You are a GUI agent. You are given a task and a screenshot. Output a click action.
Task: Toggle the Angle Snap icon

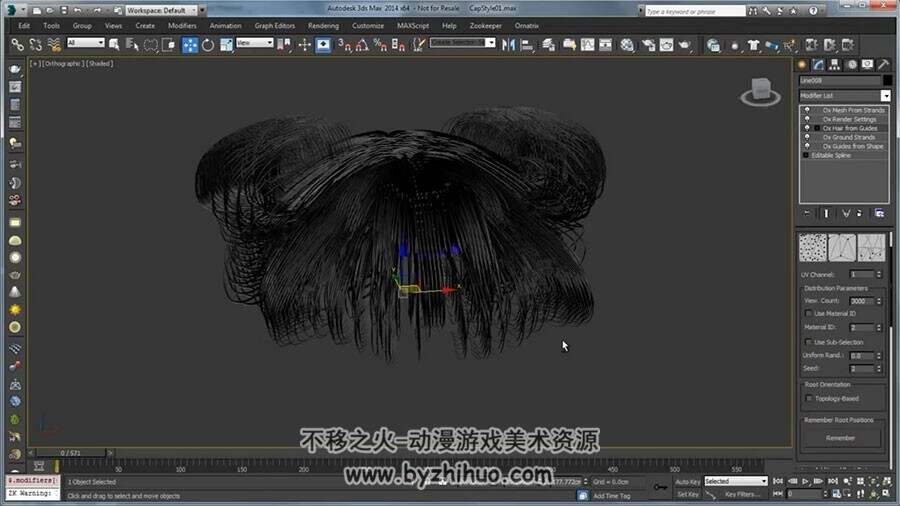coord(362,45)
